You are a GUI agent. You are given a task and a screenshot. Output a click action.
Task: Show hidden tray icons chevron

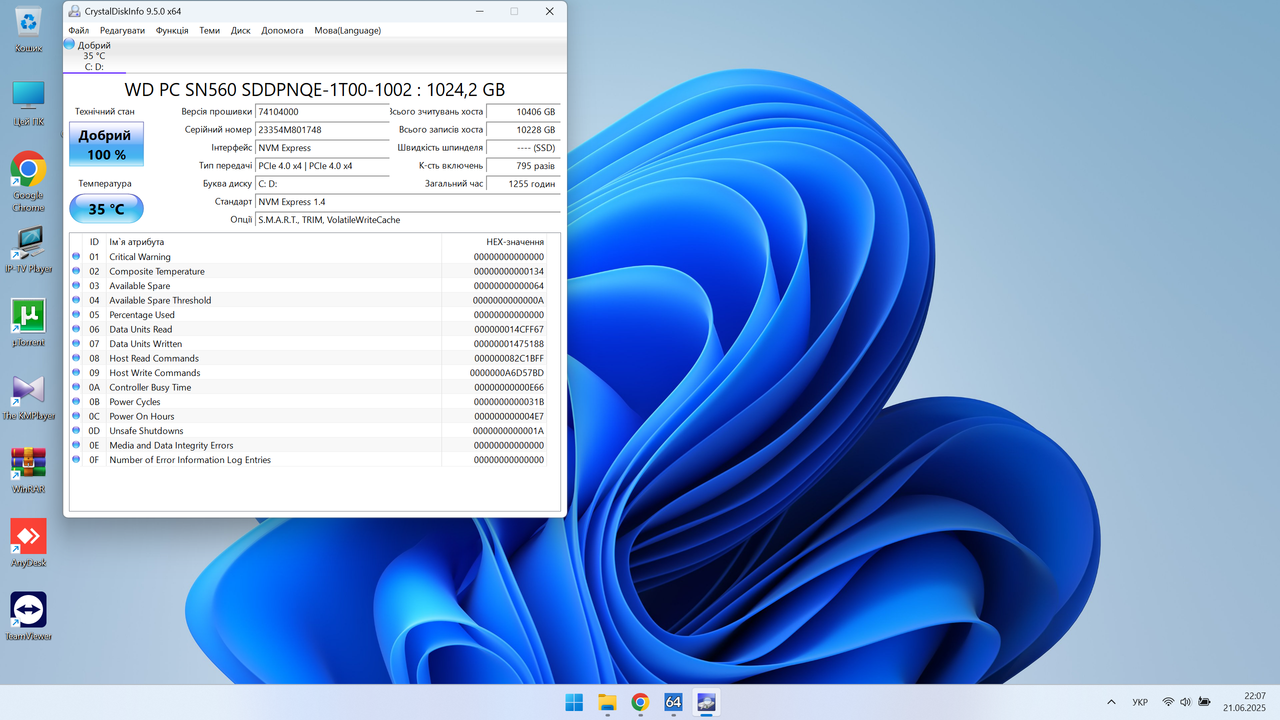(x=1111, y=702)
